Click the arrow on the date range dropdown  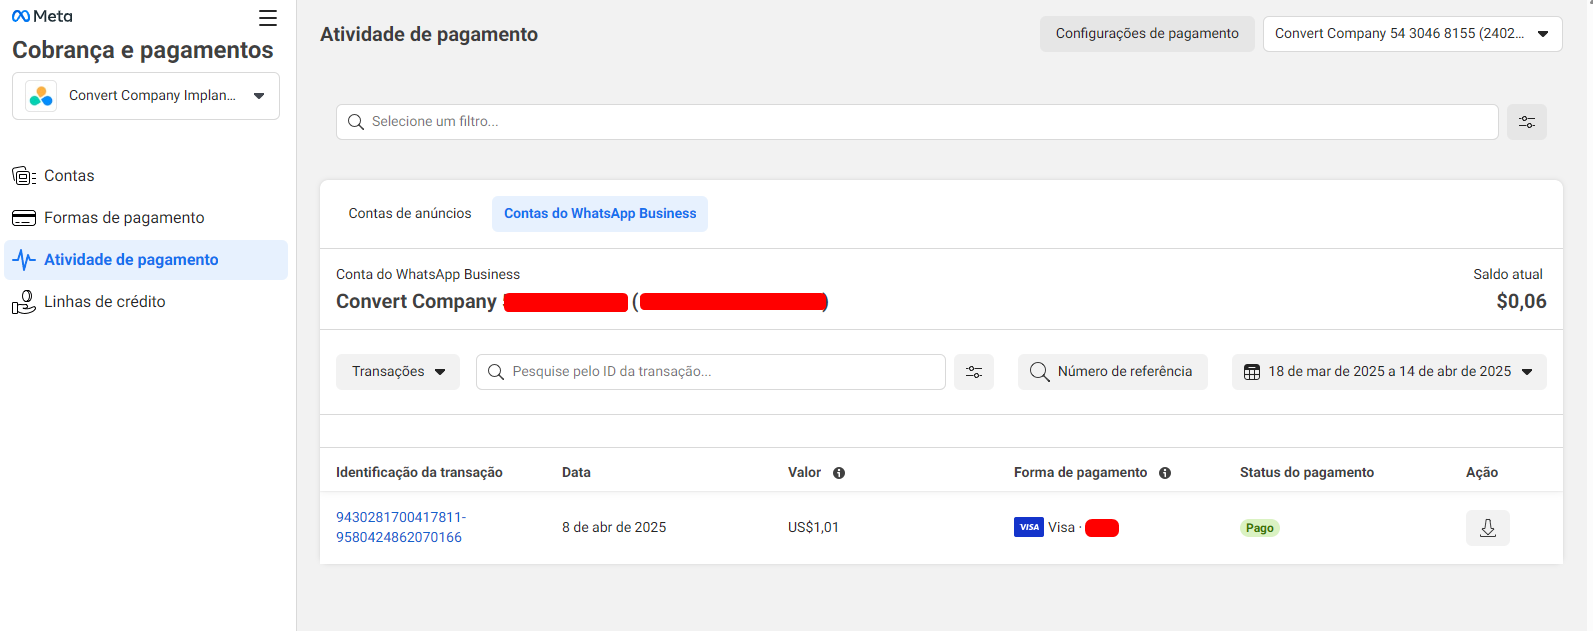coord(1527,372)
